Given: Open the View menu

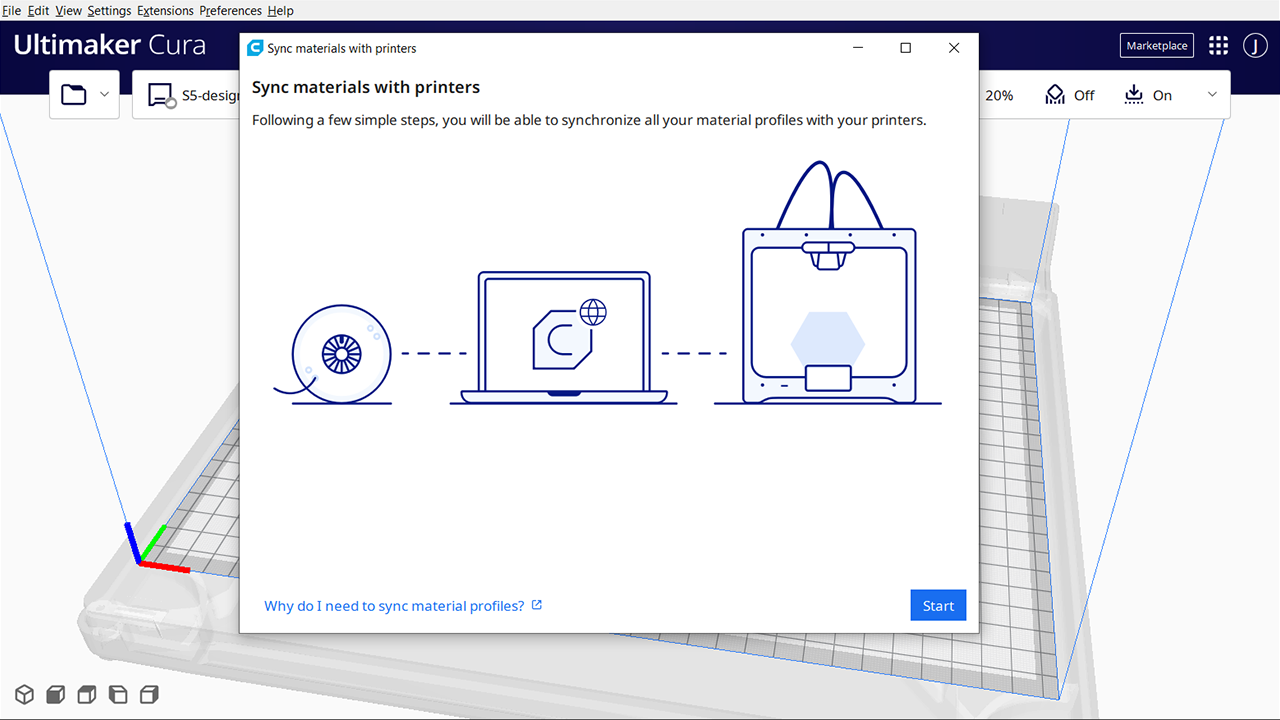Looking at the screenshot, I should pos(69,11).
